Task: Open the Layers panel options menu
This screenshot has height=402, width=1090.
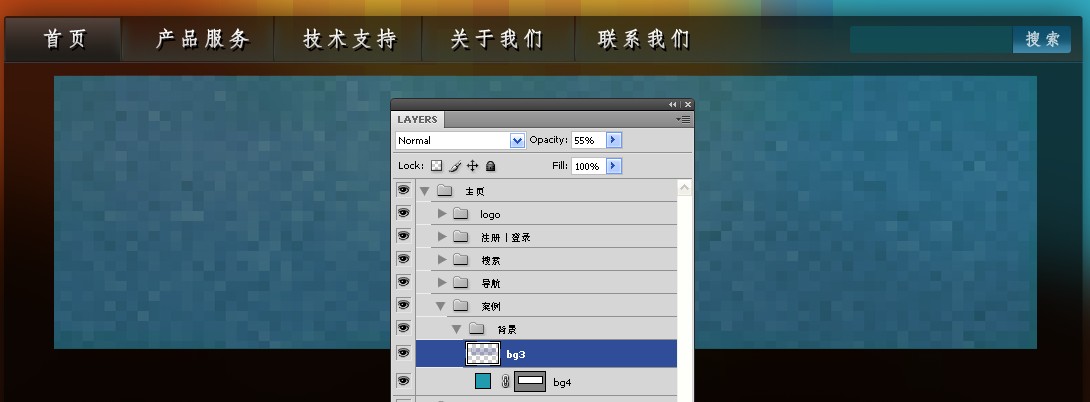Action: pyautogui.click(x=683, y=120)
